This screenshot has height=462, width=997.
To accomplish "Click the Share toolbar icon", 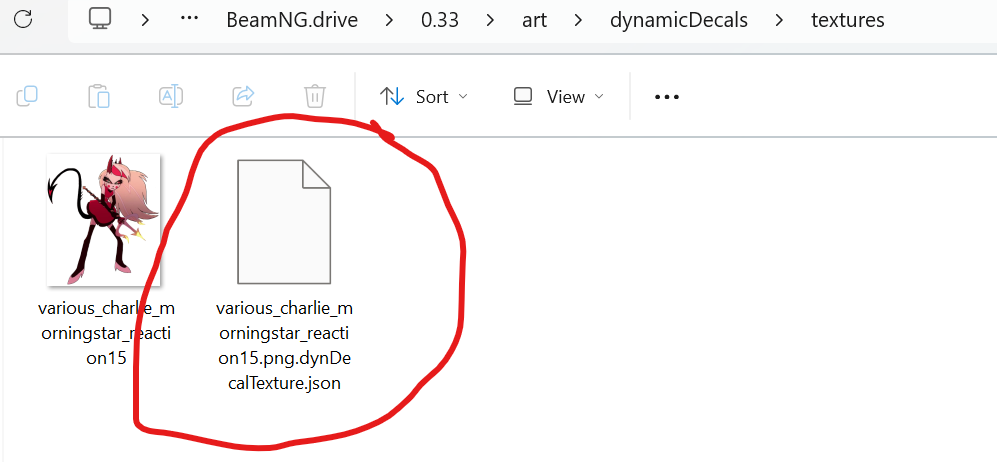I will pos(244,96).
